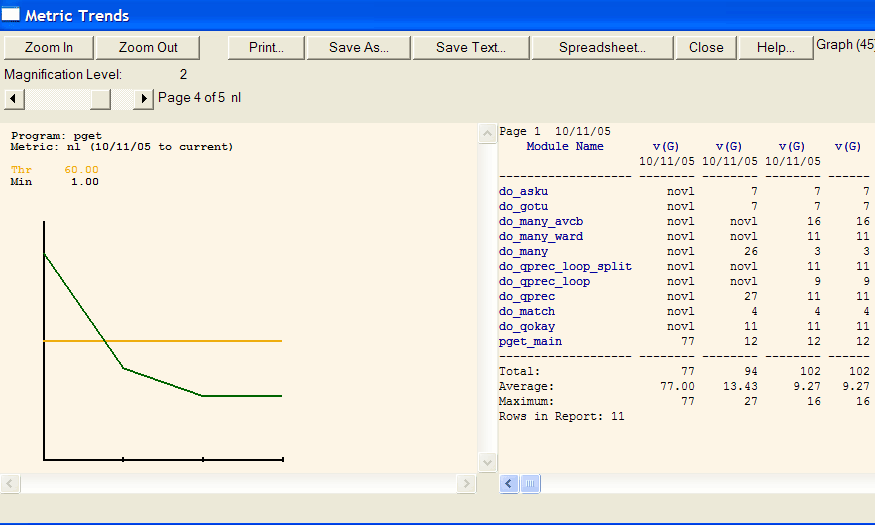Select module do_many_avcb
The image size is (875, 525).
541,221
